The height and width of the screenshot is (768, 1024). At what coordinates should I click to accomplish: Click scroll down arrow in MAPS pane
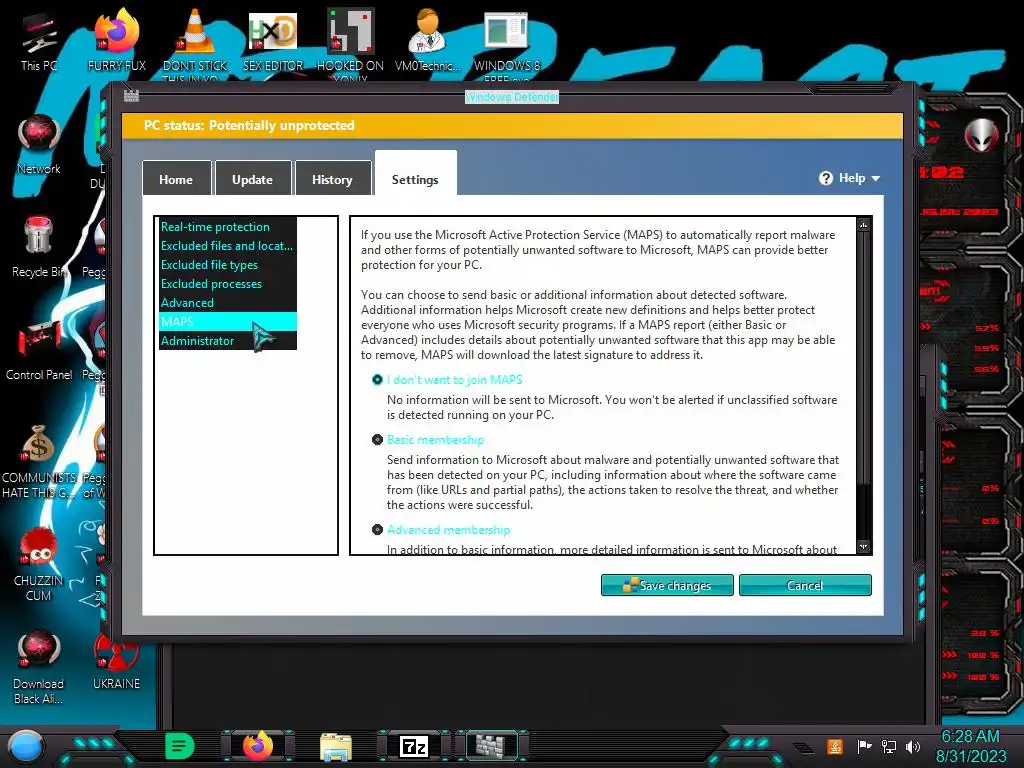pyautogui.click(x=863, y=547)
